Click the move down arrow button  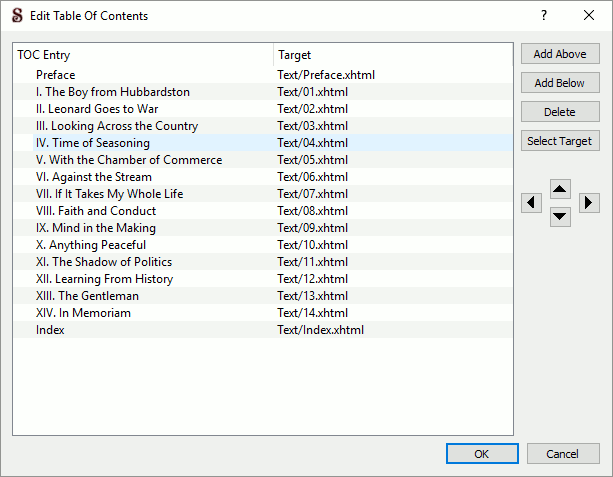coord(560,215)
